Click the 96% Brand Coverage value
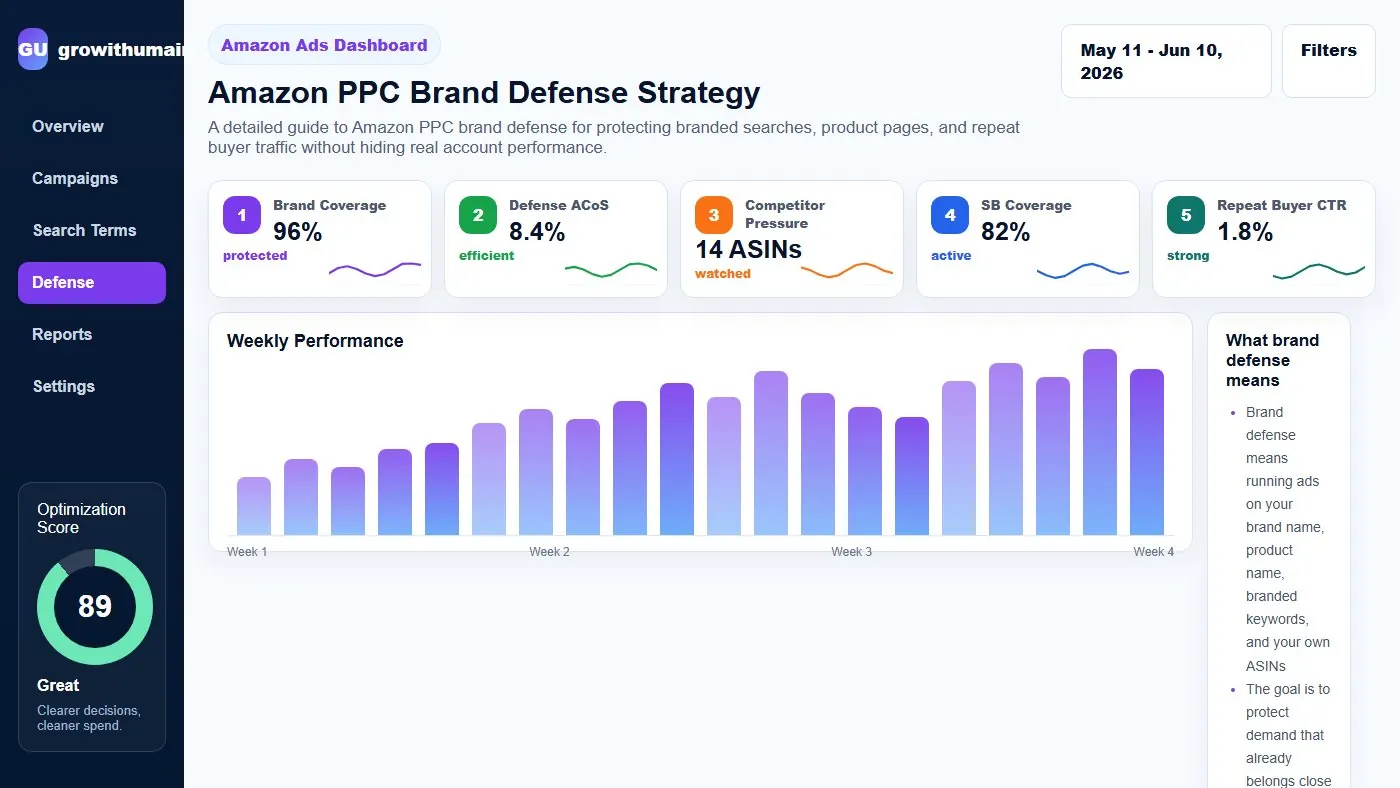The height and width of the screenshot is (788, 1400). [x=297, y=232]
